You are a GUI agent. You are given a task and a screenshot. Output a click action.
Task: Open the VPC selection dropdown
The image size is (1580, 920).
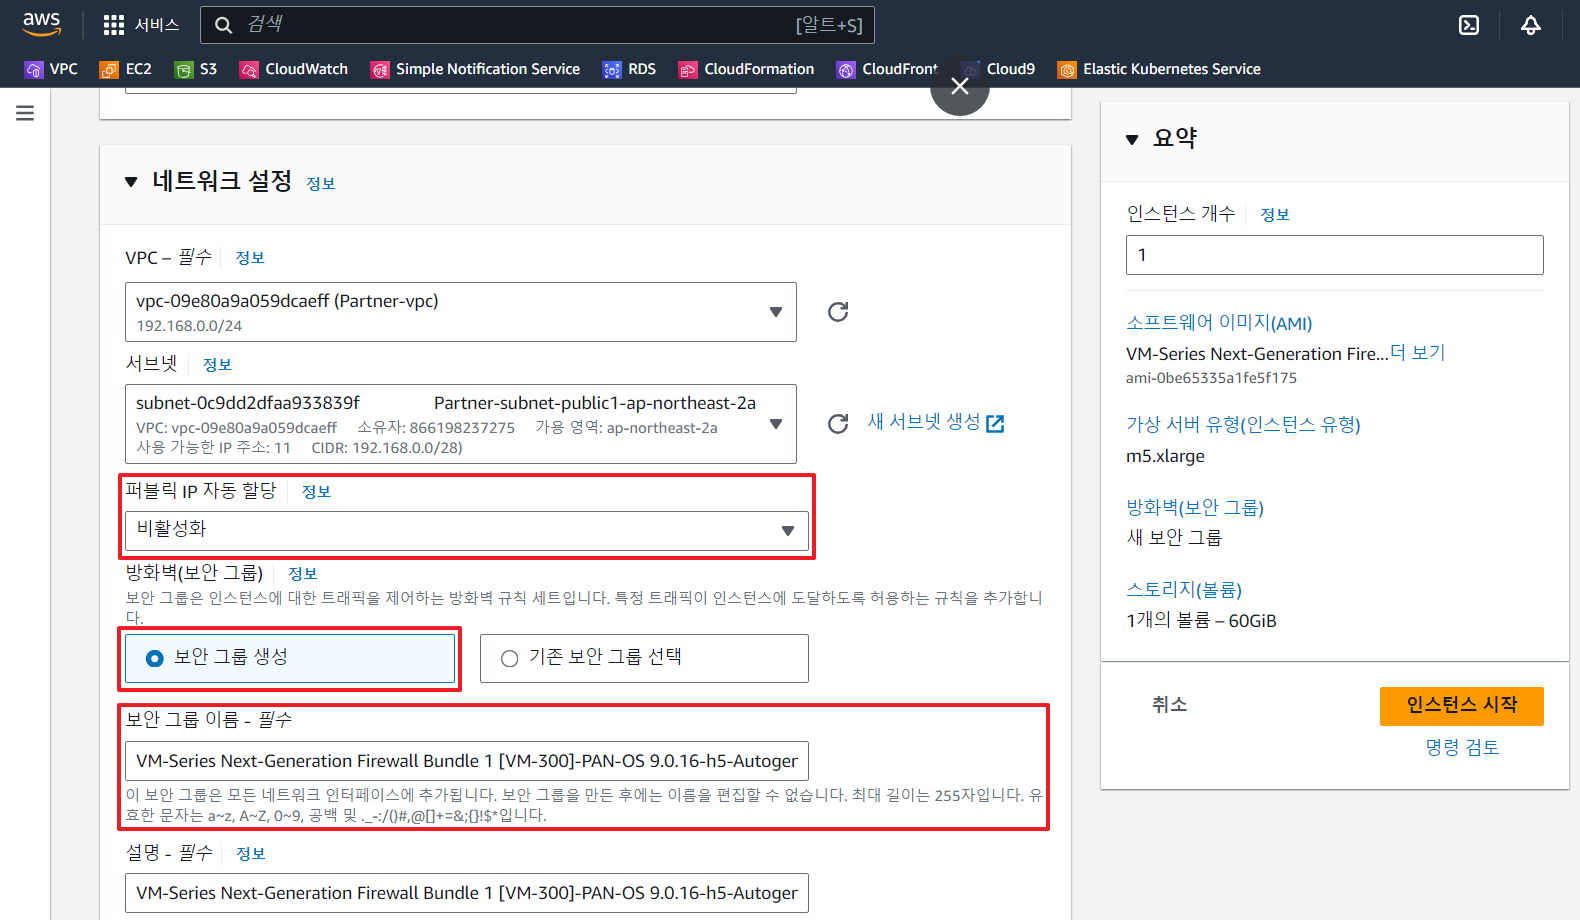[461, 312]
